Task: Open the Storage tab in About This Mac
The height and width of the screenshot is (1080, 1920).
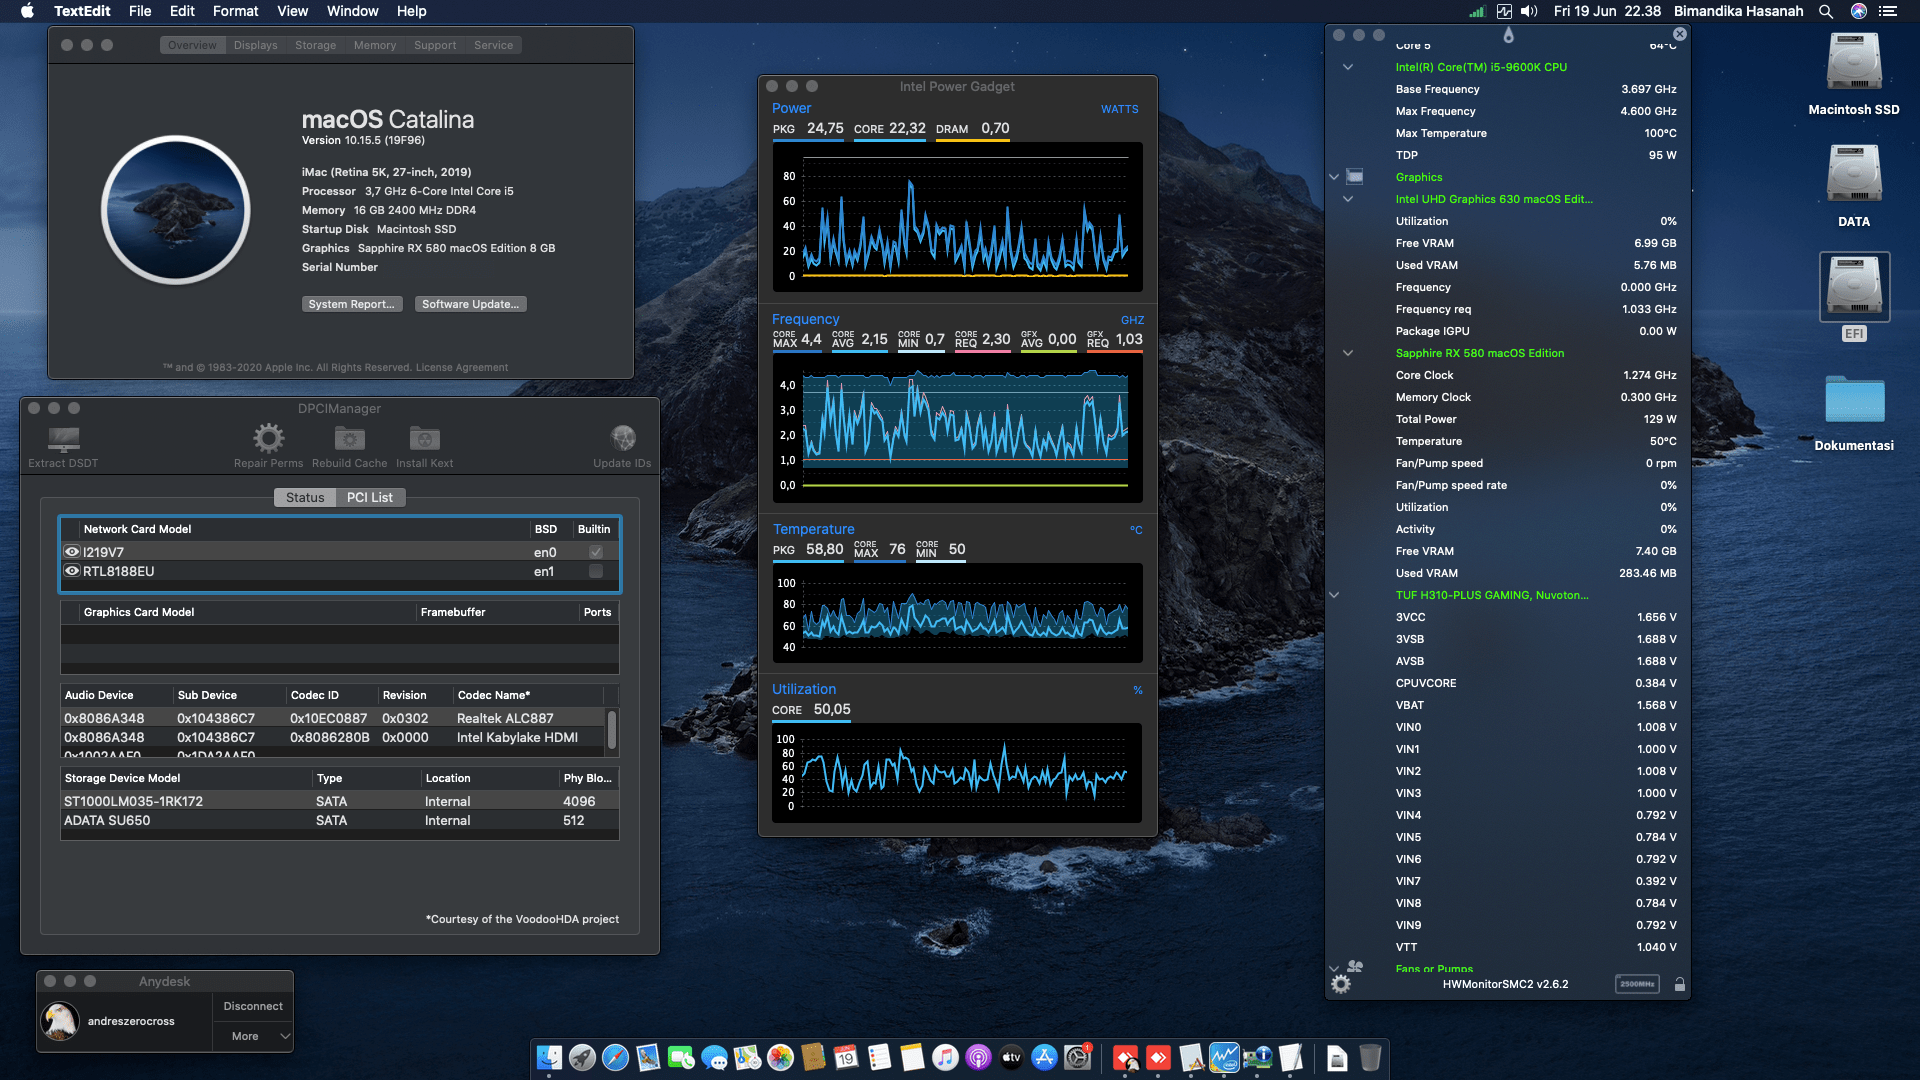Action: coord(315,45)
